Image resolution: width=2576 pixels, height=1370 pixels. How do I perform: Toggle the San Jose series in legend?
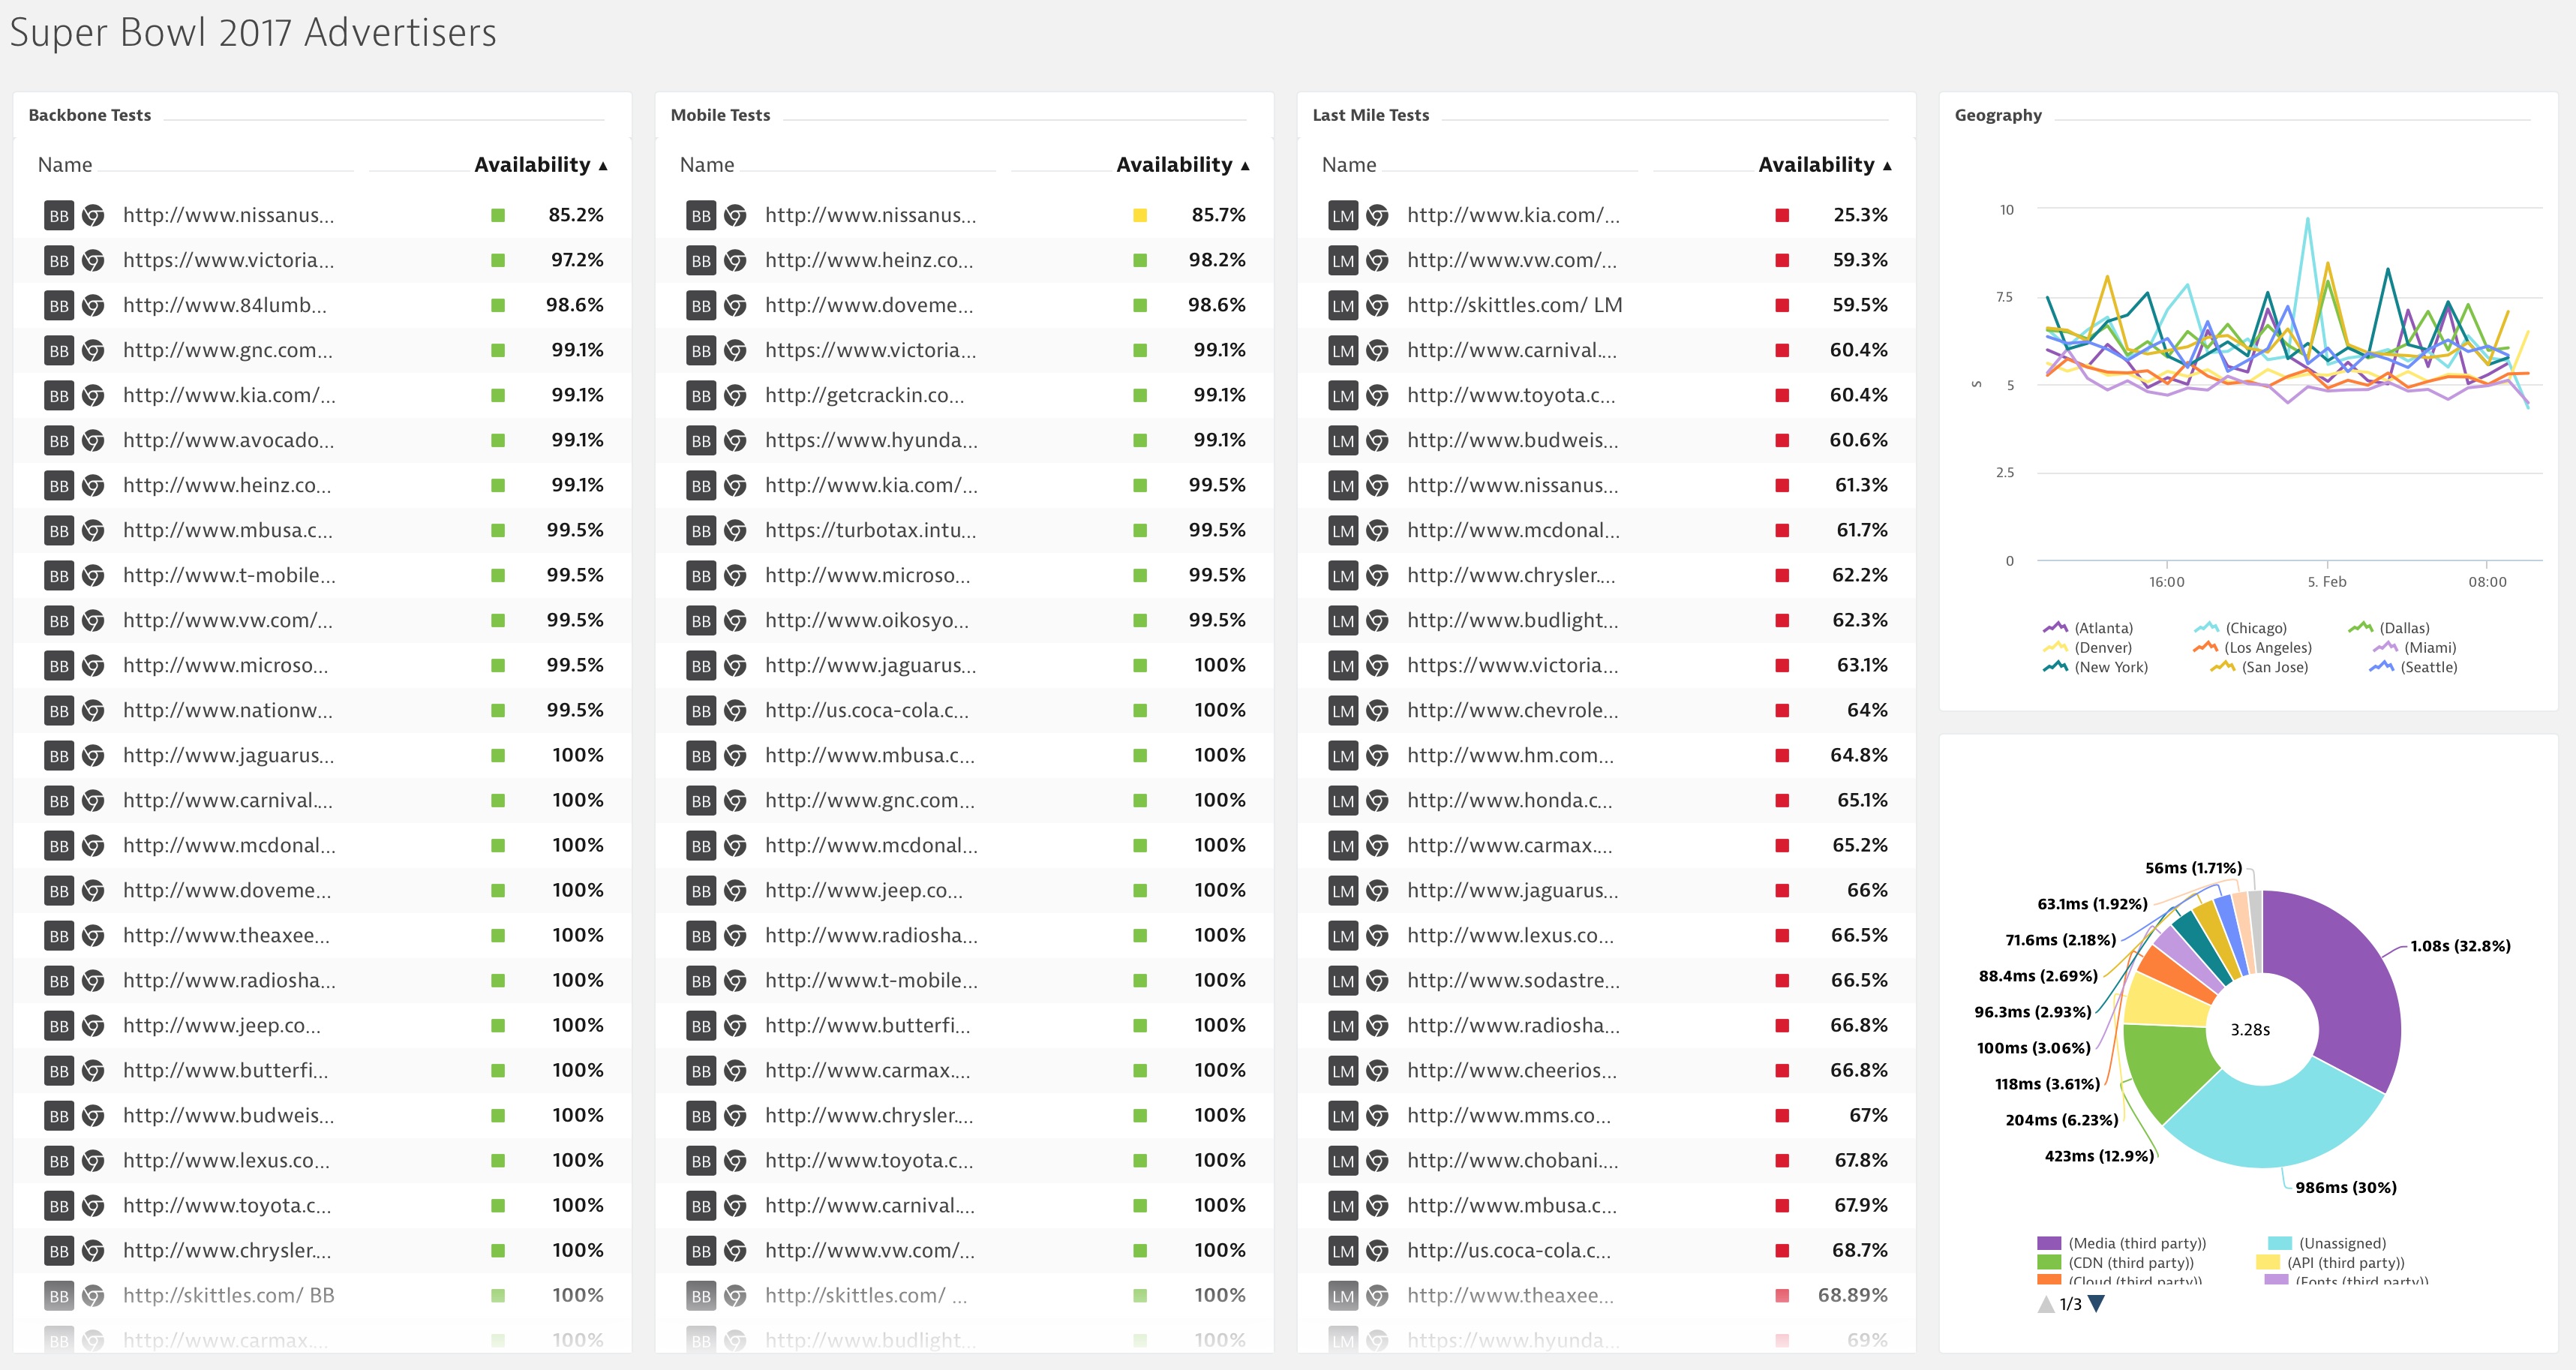pyautogui.click(x=2259, y=667)
